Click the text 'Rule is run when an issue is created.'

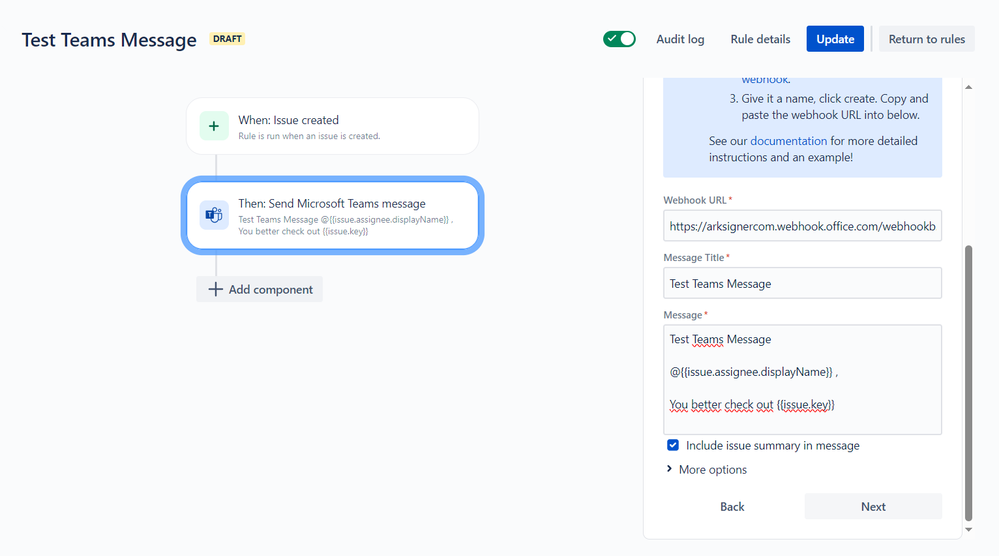point(309,136)
